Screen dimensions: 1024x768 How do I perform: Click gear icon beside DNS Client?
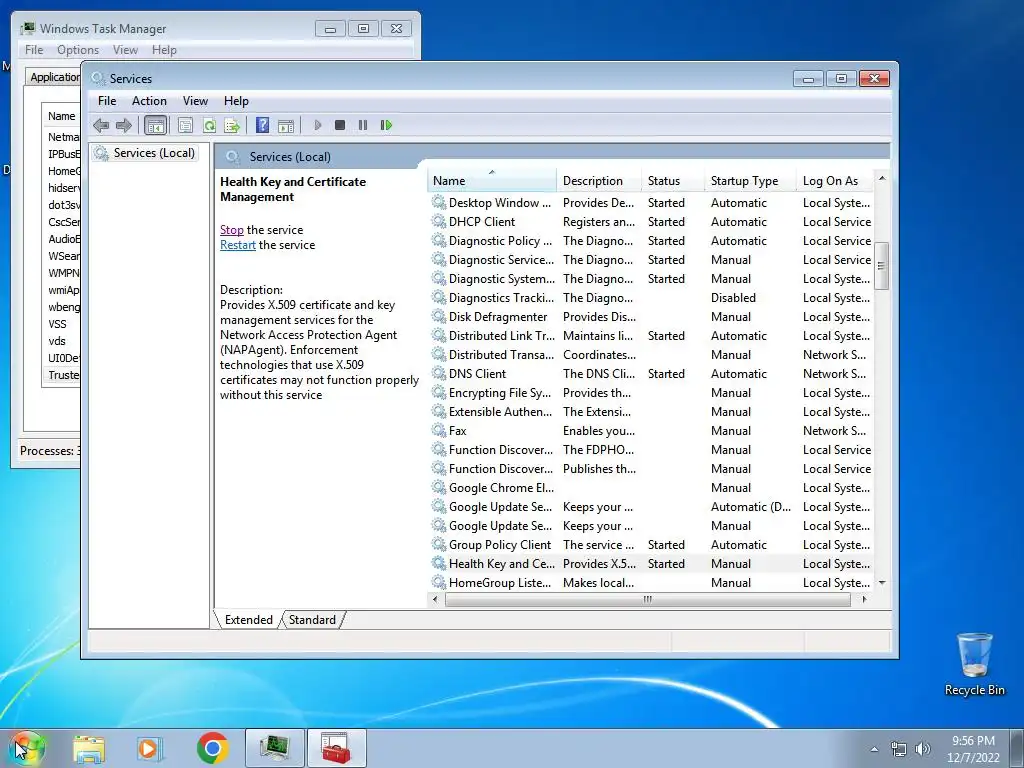point(439,374)
